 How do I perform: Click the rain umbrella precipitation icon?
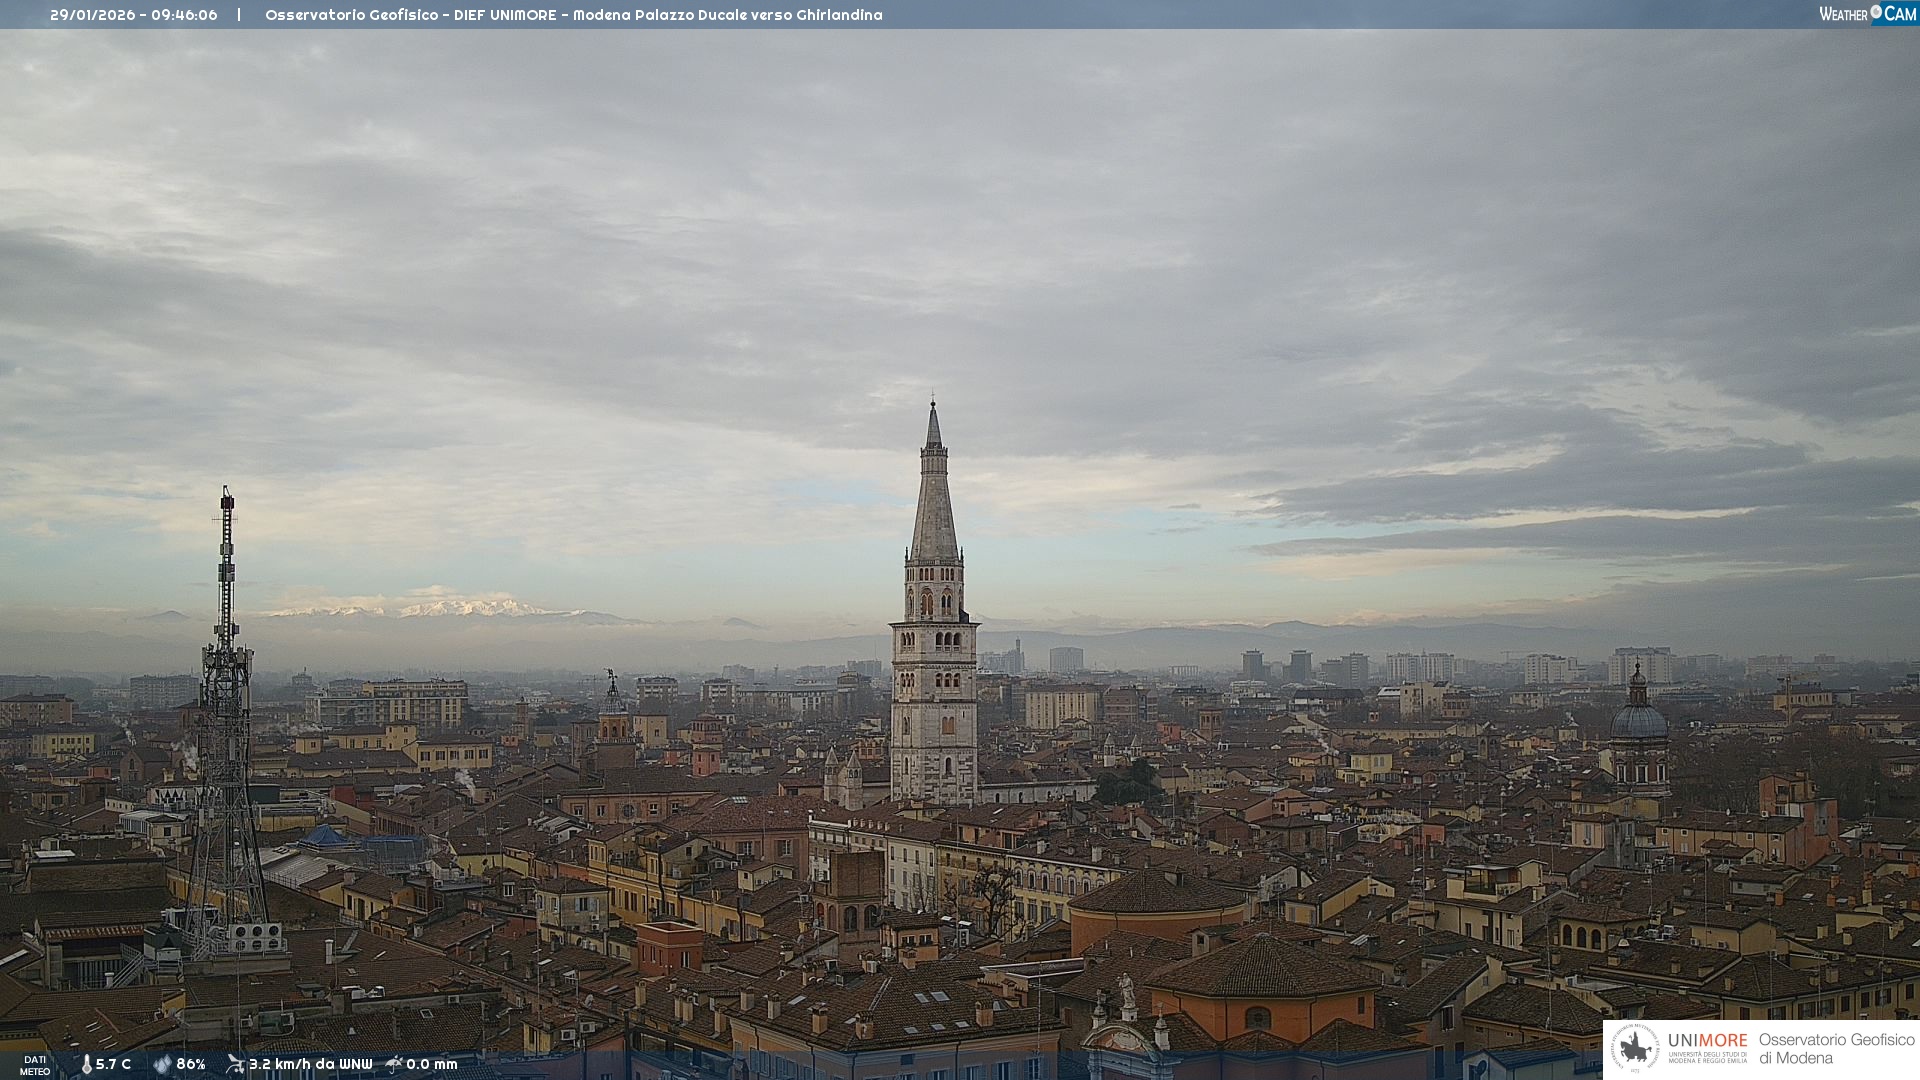click(394, 1064)
